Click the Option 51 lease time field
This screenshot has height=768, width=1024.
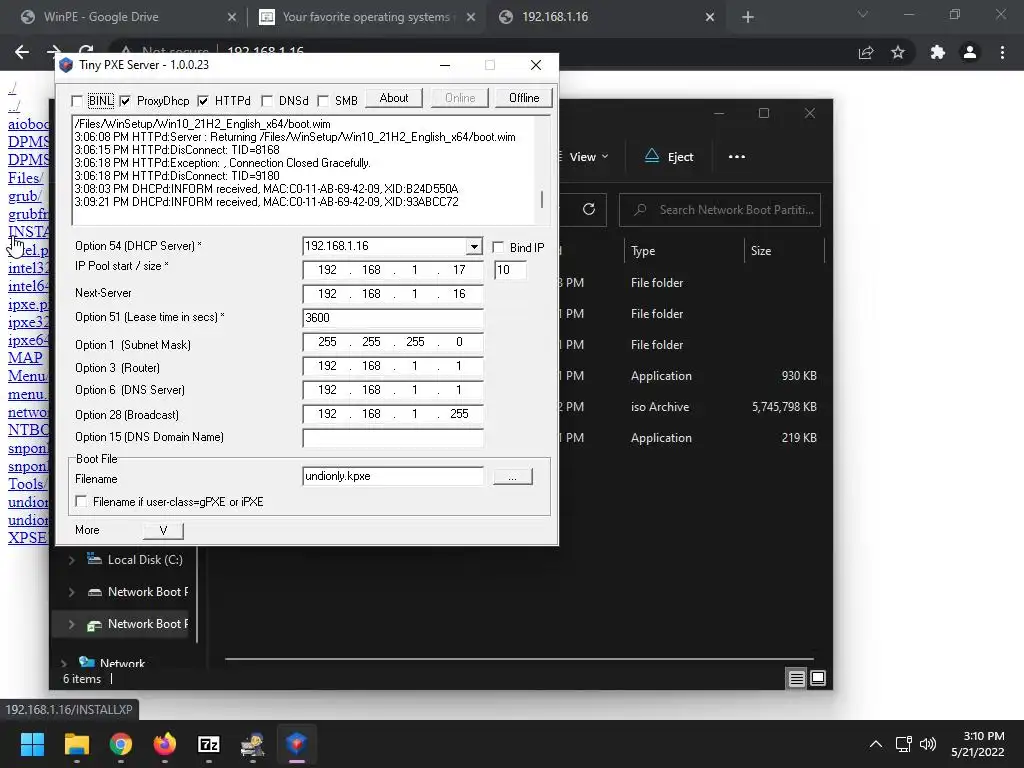click(x=393, y=317)
